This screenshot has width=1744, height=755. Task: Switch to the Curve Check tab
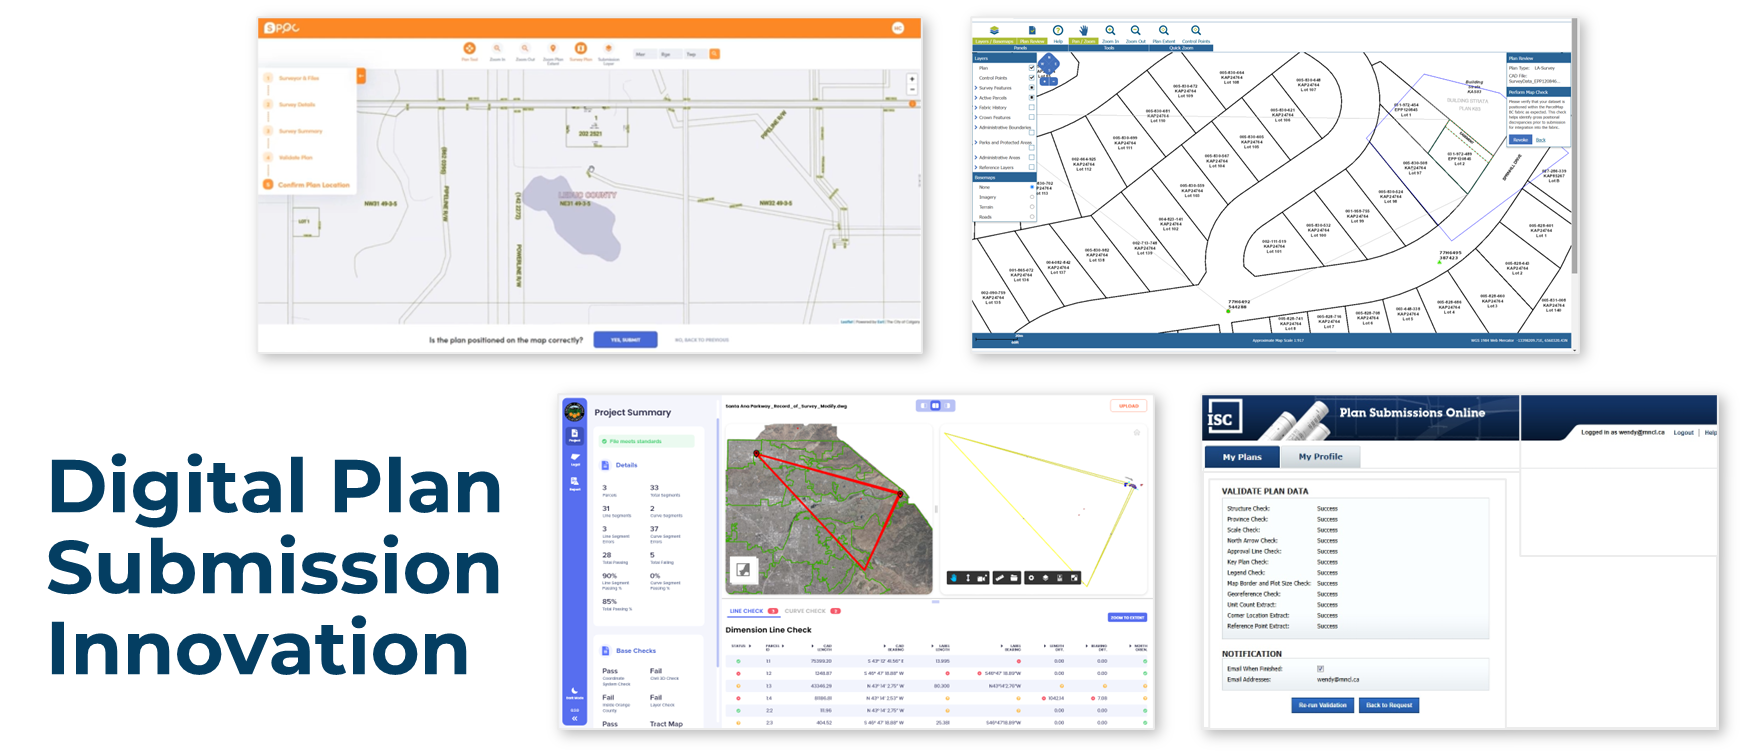805,611
